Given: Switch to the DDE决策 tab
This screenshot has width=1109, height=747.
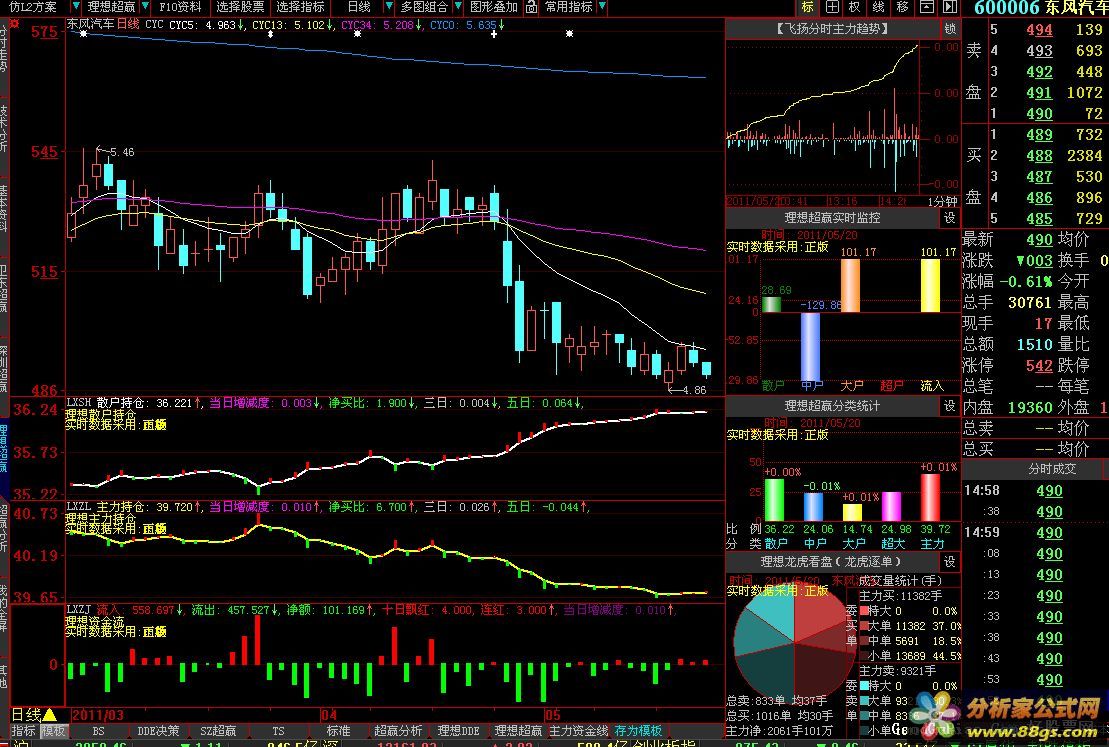Looking at the screenshot, I should tap(158, 731).
